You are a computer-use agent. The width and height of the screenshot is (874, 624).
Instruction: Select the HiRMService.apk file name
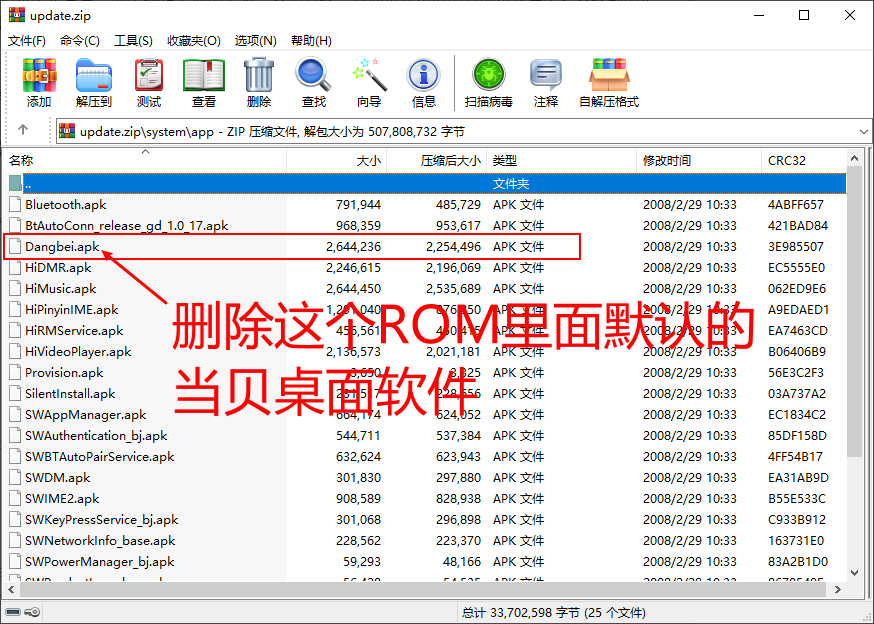tap(74, 331)
